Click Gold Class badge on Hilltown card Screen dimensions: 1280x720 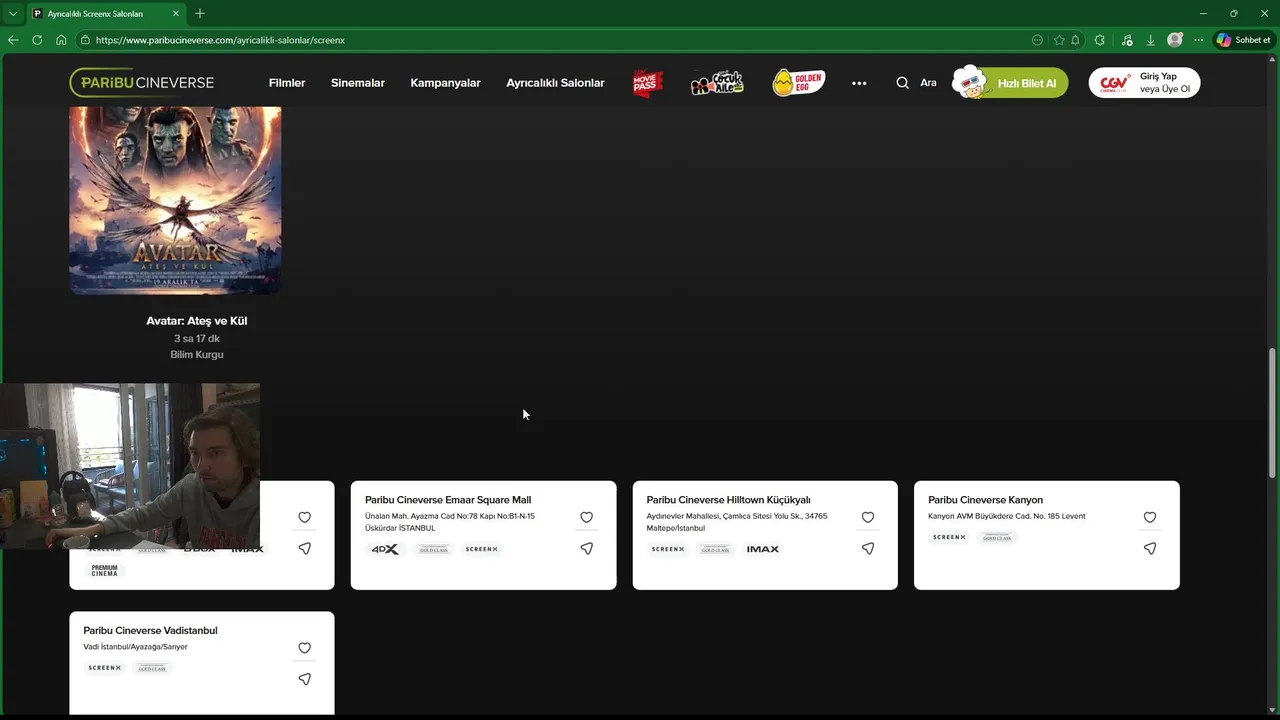(x=715, y=549)
